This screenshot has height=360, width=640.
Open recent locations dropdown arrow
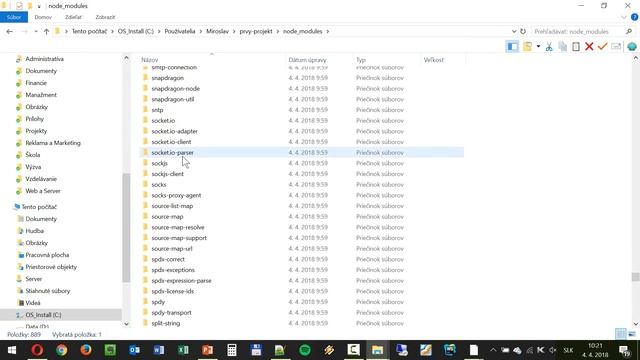click(x=36, y=31)
